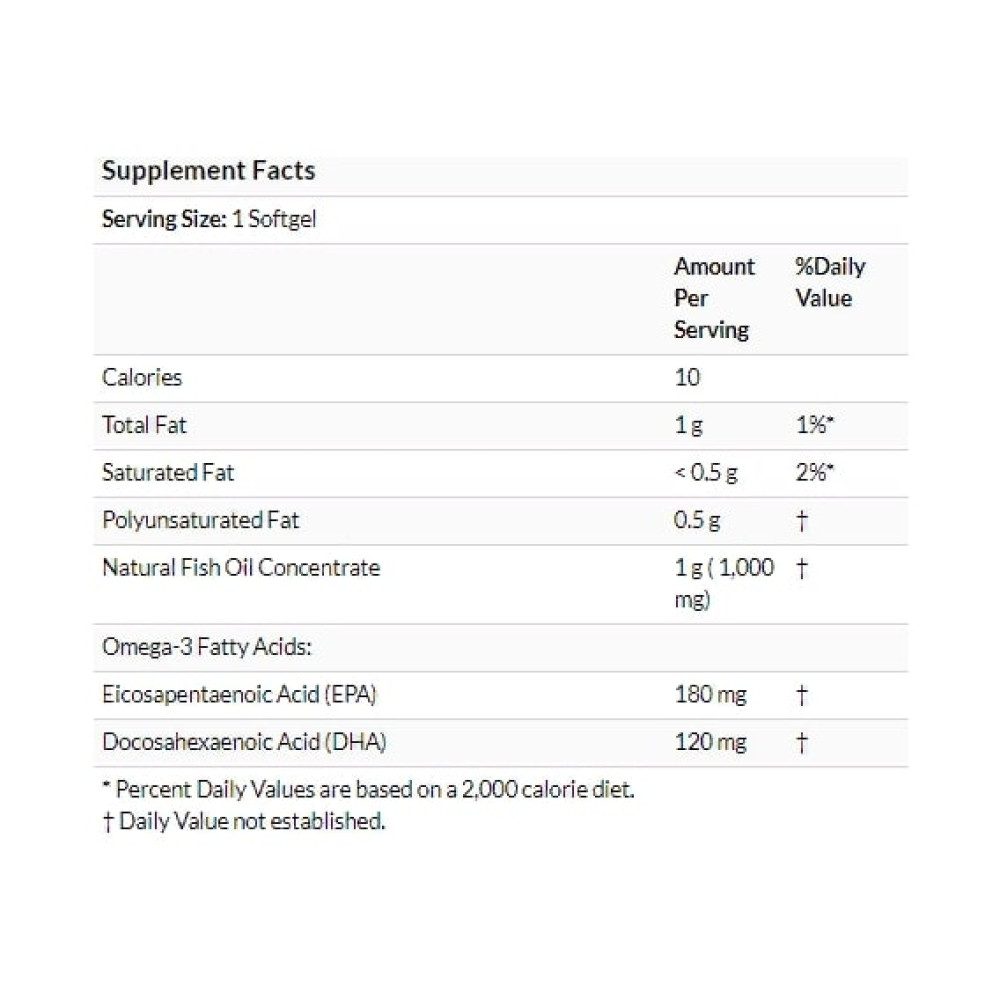Click the Saturated Fat 2% daily value
Image resolution: width=1000 pixels, height=1000 pixels.
pos(815,473)
